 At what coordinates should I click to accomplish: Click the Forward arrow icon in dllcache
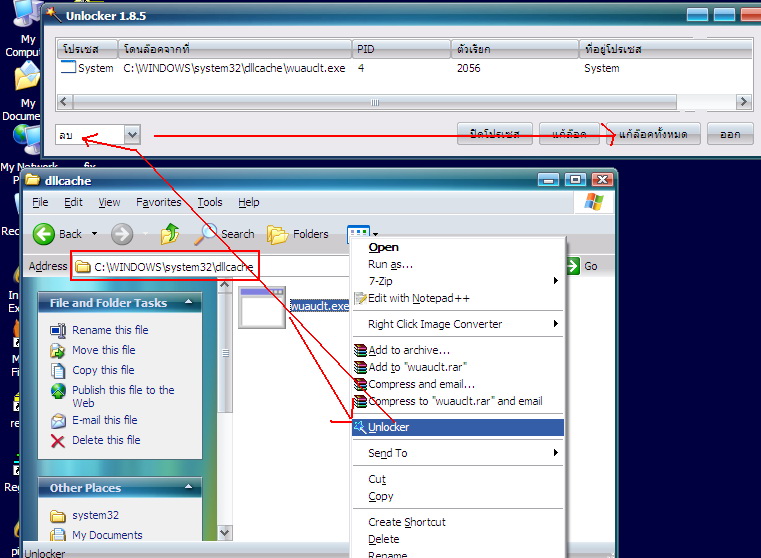pos(122,234)
